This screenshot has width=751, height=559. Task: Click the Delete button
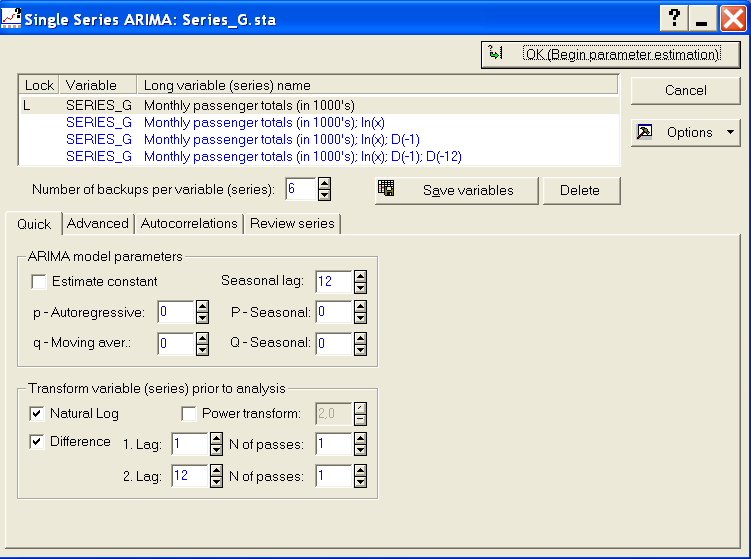[x=580, y=190]
